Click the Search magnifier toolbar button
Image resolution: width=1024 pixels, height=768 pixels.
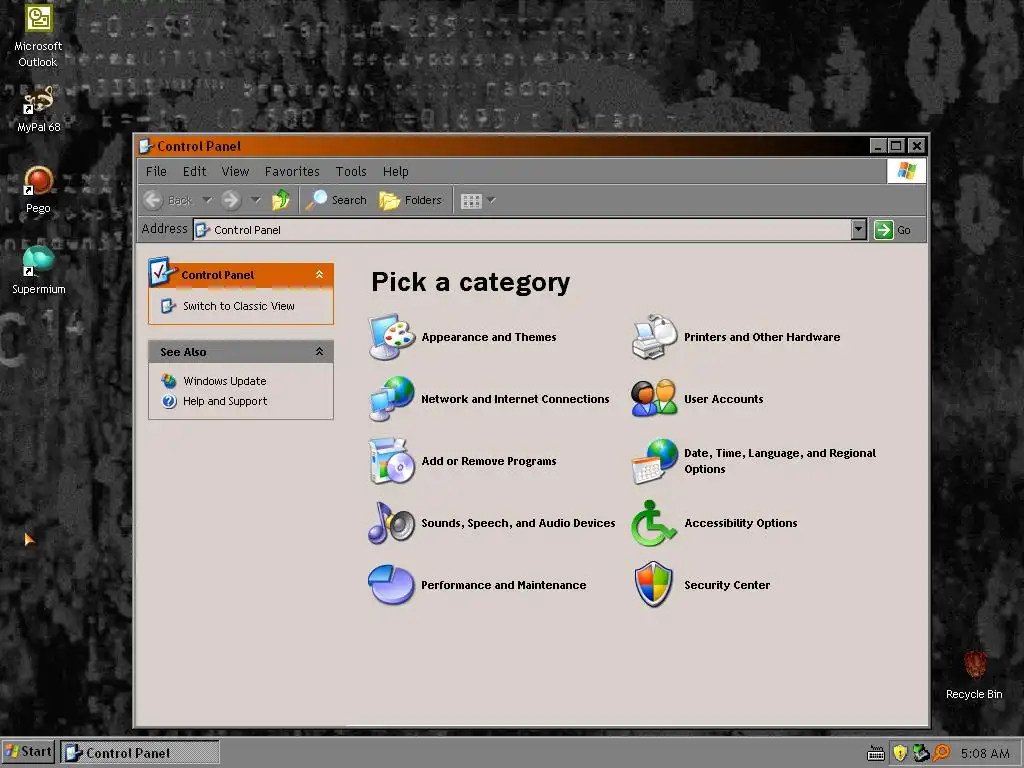(x=336, y=200)
